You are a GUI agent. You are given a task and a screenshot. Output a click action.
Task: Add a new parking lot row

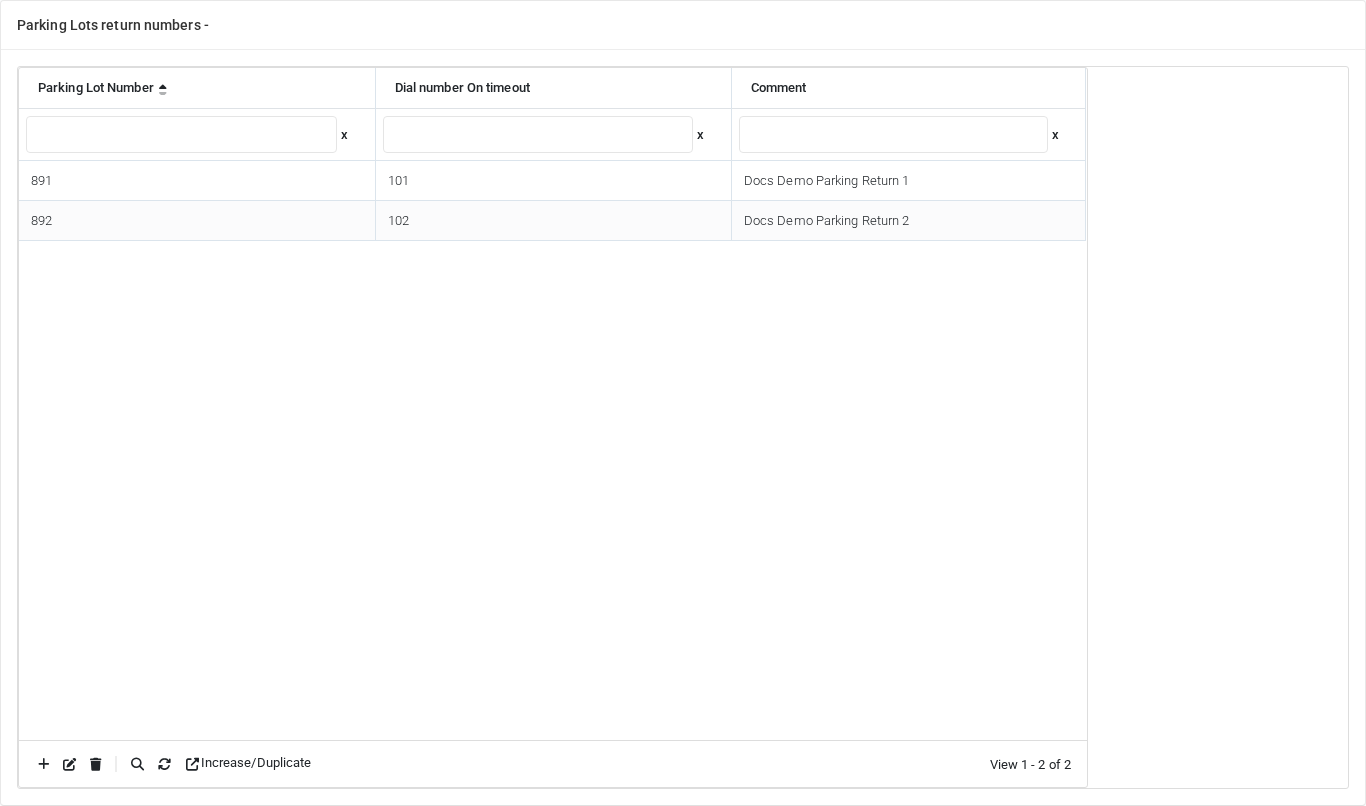click(x=44, y=764)
